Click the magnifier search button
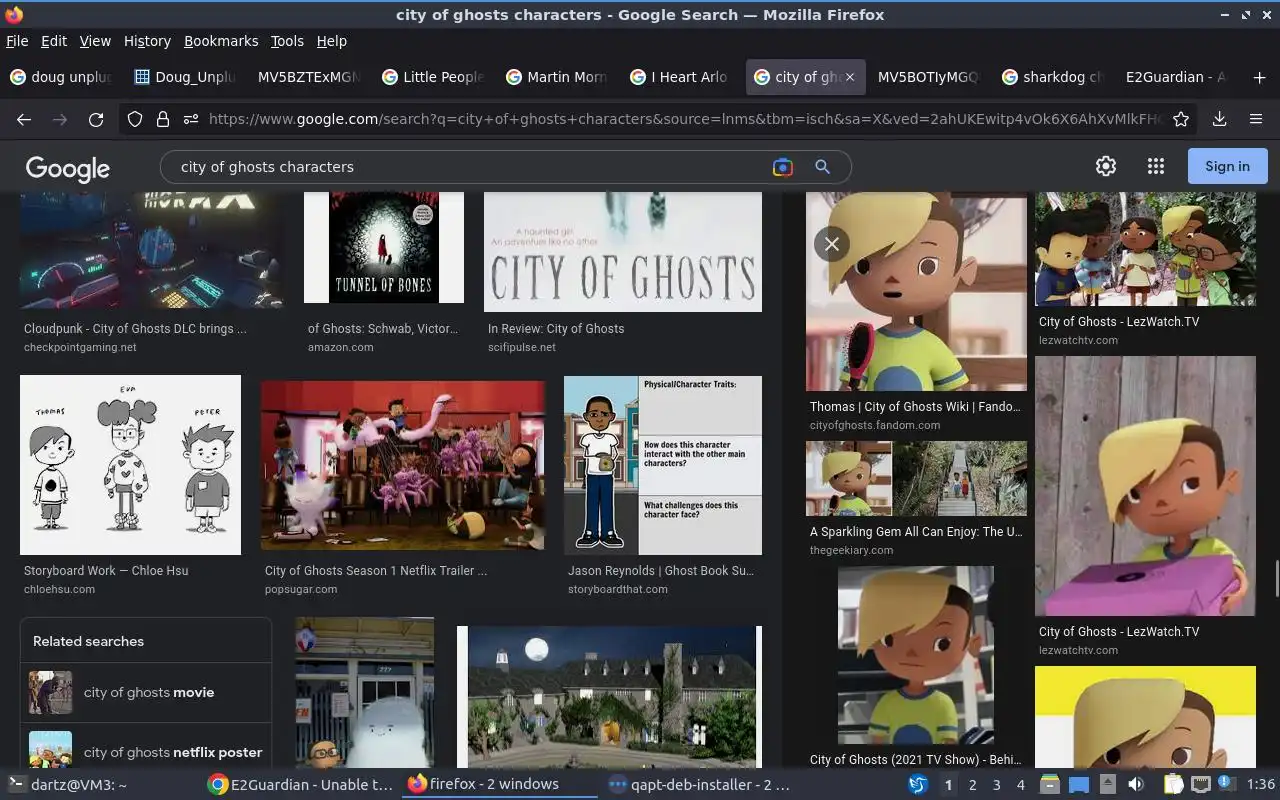This screenshot has width=1280, height=800. click(822, 167)
